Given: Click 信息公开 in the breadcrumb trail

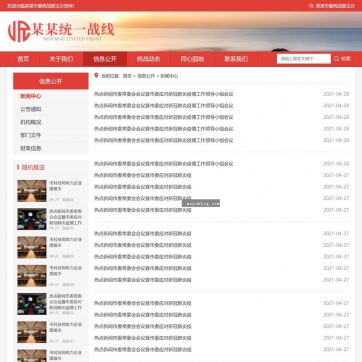Looking at the screenshot, I should (146, 76).
